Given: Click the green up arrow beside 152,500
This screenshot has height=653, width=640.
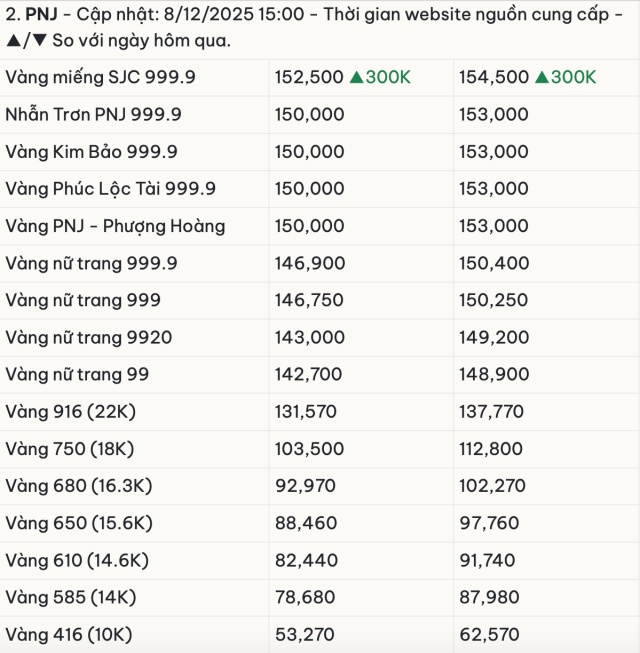Looking at the screenshot, I should [x=356, y=77].
